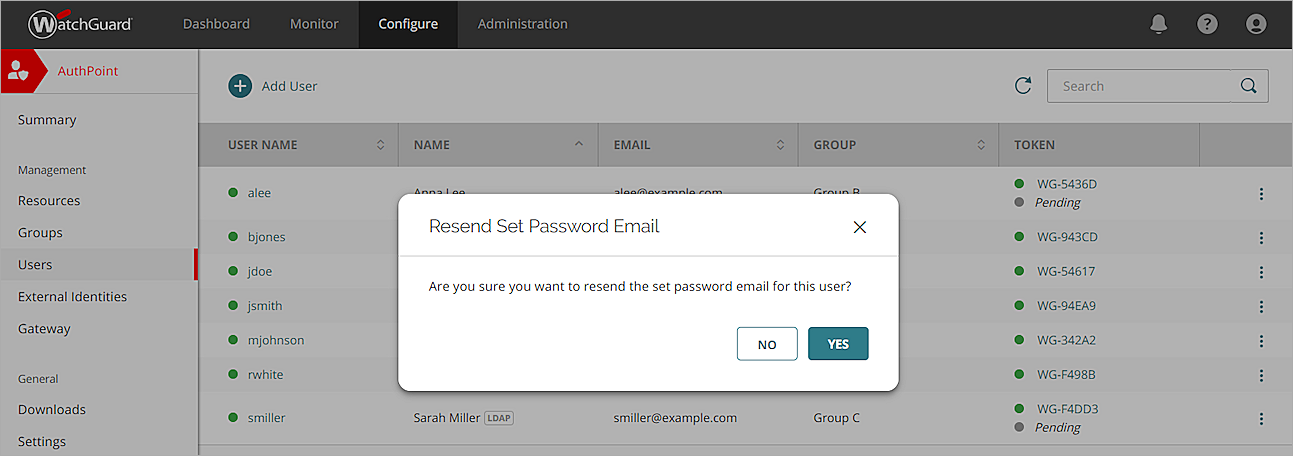The image size is (1293, 456).
Task: Open the options menu for alee row
Action: (x=1261, y=194)
